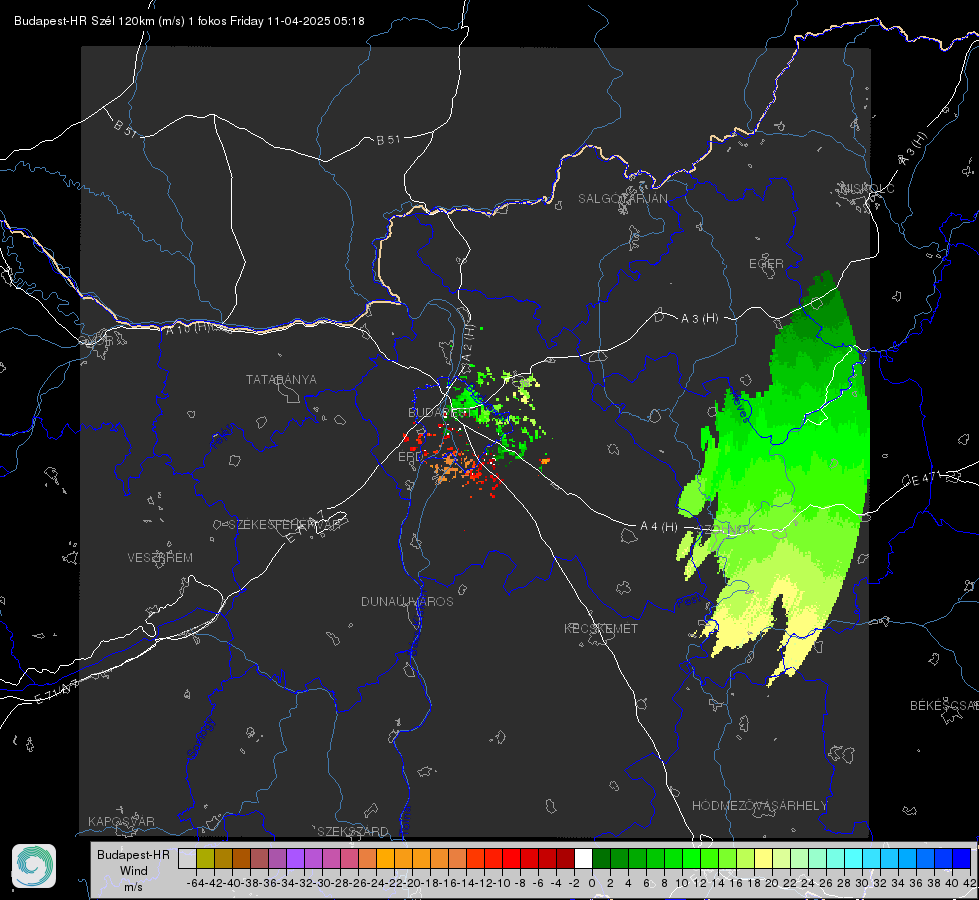Click the light gray swatch at legend start
This screenshot has width=979, height=900.
click(x=187, y=858)
